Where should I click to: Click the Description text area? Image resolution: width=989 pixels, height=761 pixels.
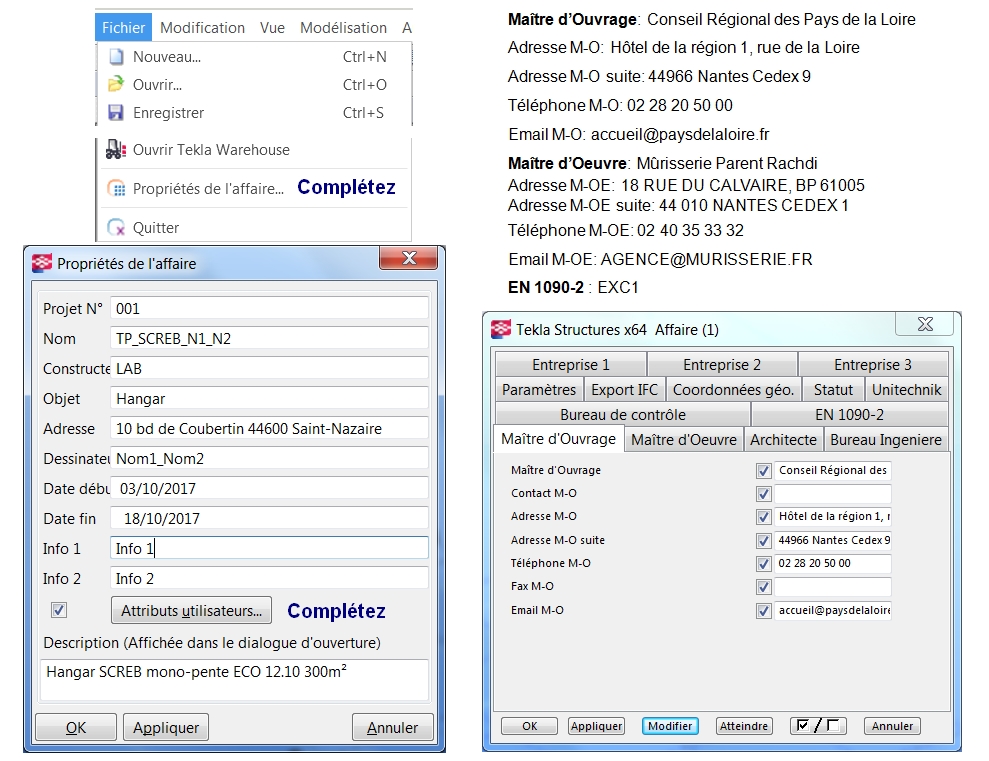pyautogui.click(x=235, y=680)
